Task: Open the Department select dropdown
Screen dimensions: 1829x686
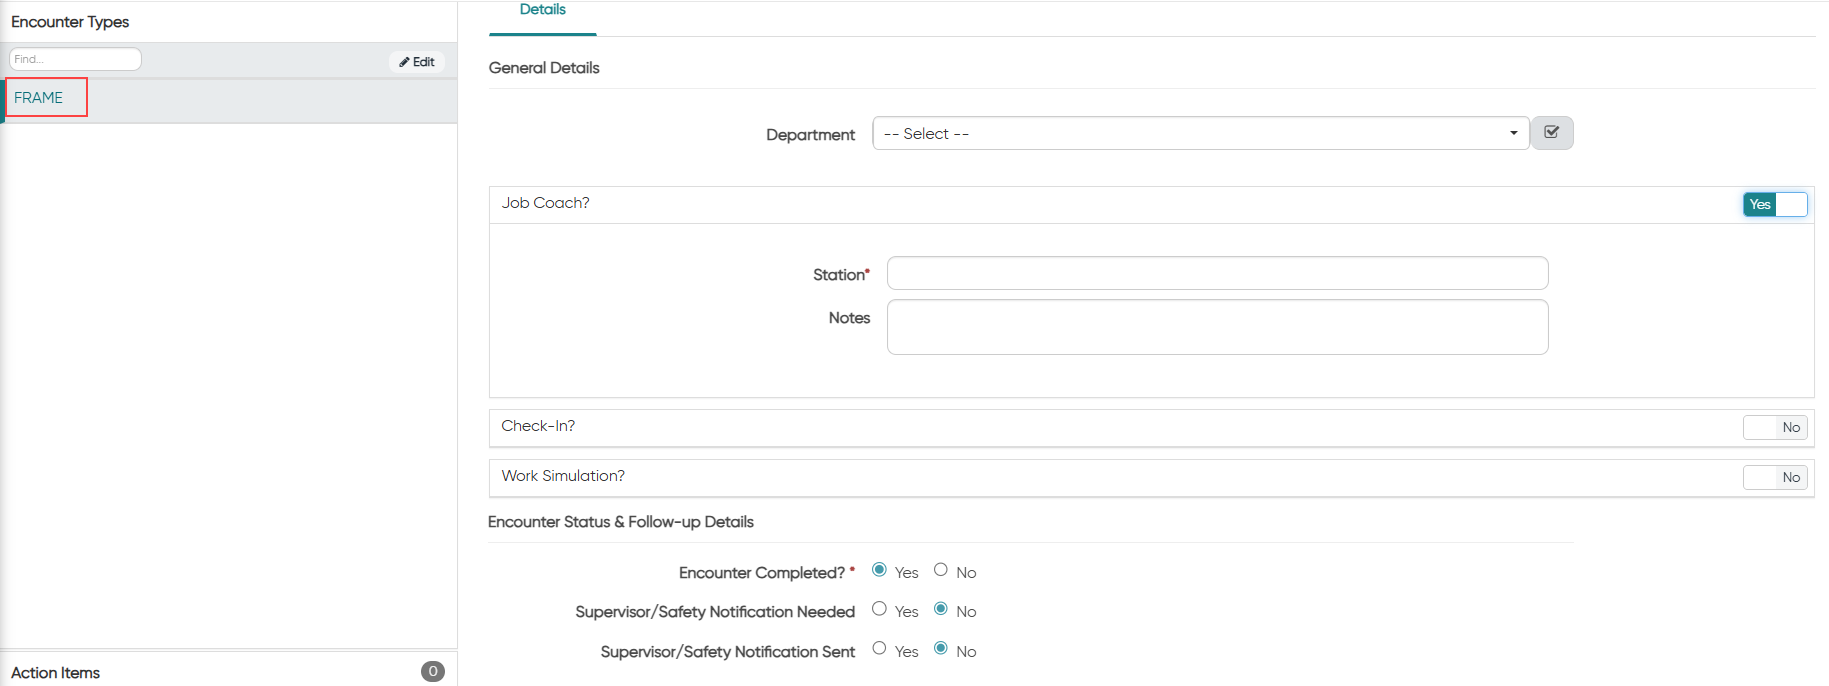Action: click(x=1201, y=133)
